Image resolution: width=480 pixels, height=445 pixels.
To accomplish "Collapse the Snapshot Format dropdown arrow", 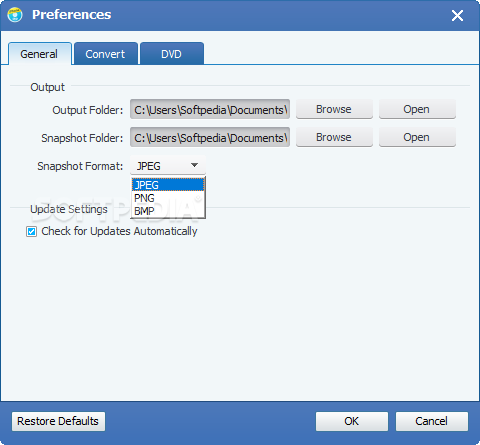I will click(194, 165).
